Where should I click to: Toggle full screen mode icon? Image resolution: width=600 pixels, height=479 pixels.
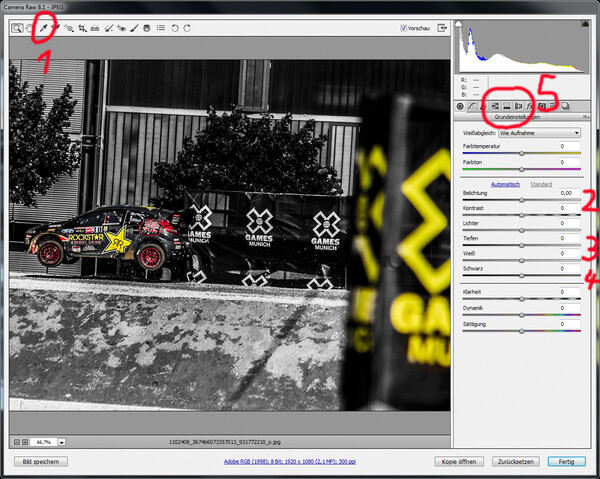[442, 28]
